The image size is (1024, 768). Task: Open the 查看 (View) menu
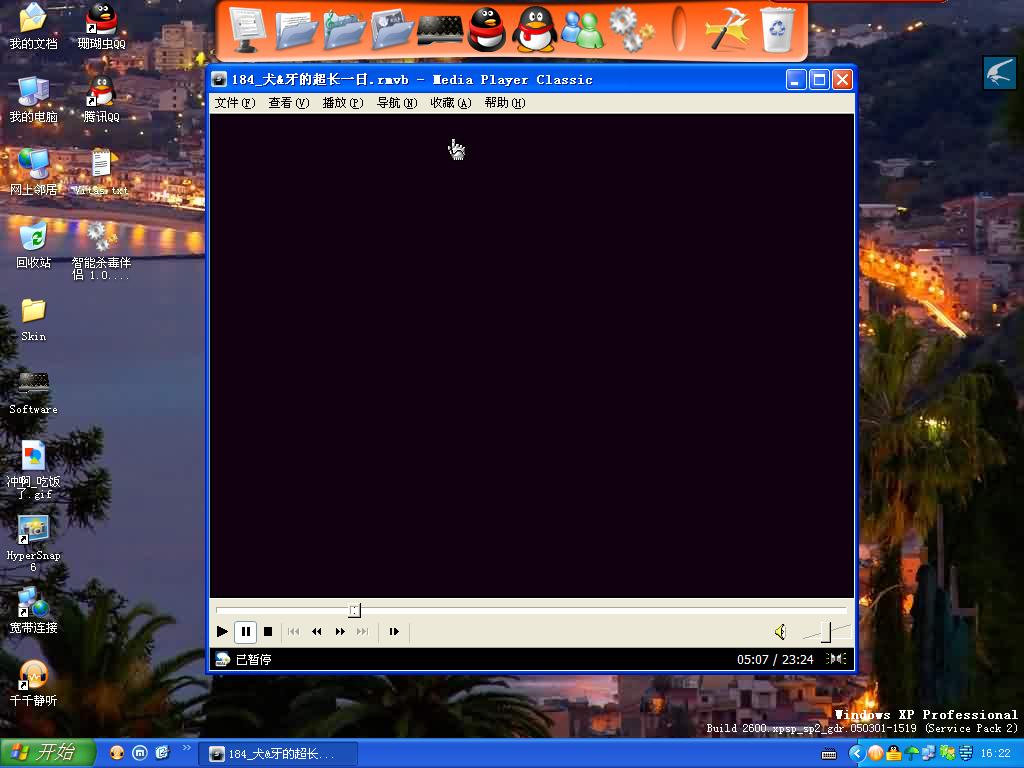pos(288,103)
